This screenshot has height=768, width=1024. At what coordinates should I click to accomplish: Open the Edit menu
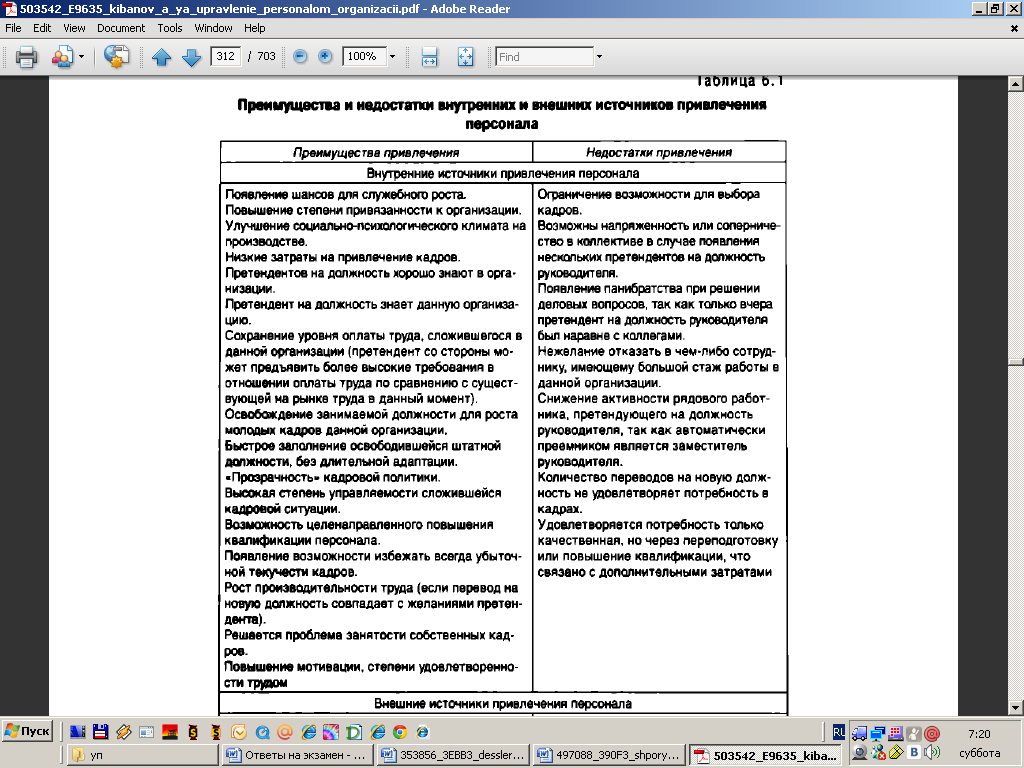click(x=42, y=28)
